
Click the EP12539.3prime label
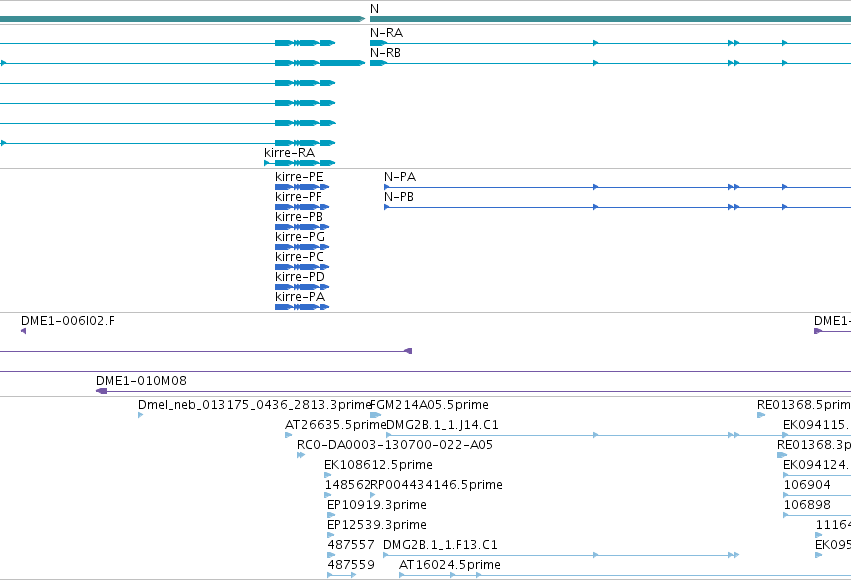377,525
